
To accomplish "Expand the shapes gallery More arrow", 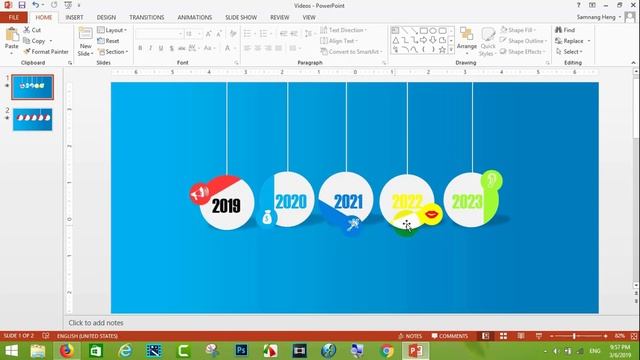I will [451, 50].
